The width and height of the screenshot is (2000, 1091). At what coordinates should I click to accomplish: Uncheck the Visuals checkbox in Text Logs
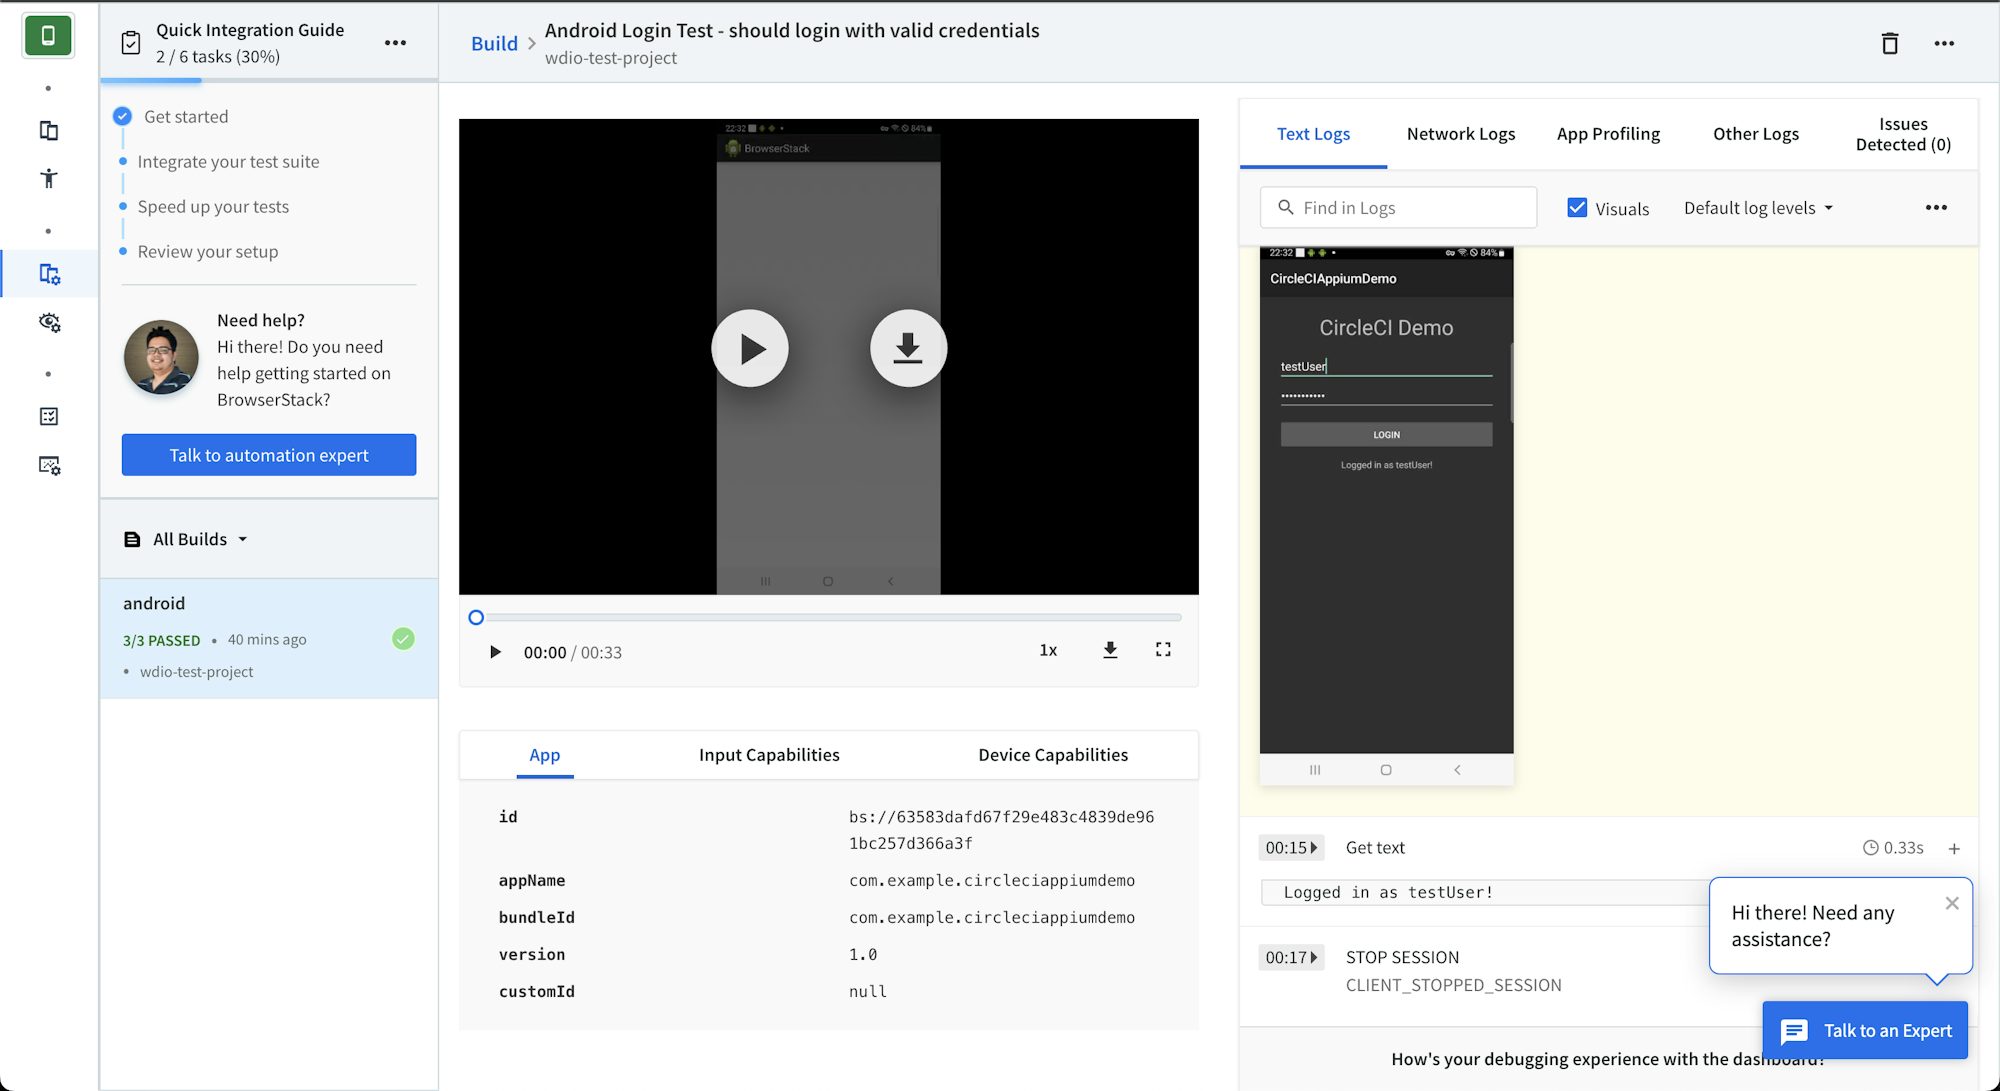tap(1577, 207)
